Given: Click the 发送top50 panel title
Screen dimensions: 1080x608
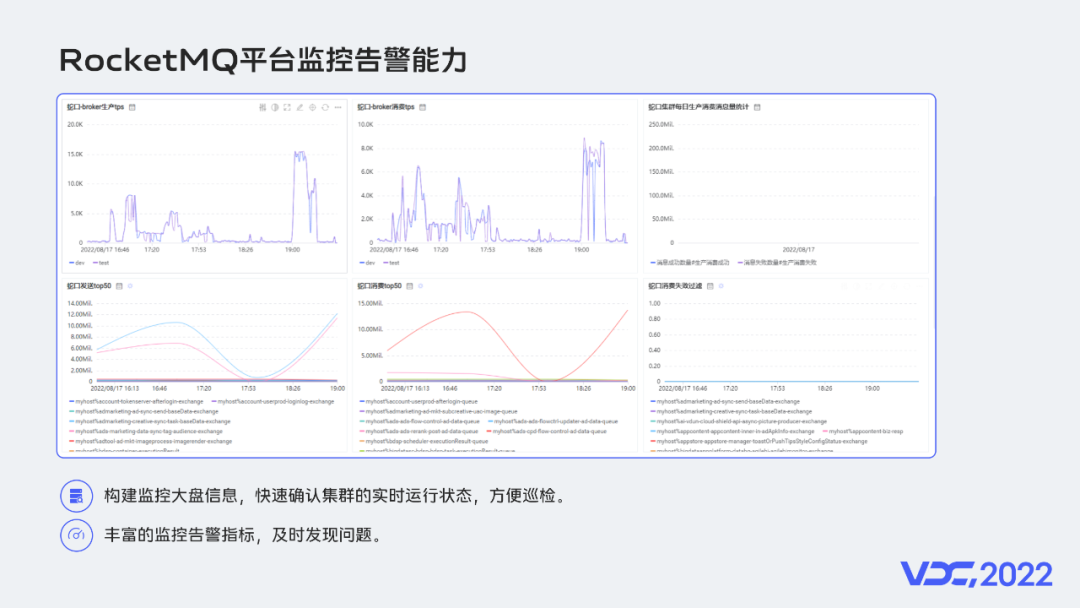Looking at the screenshot, I should coord(89,286).
